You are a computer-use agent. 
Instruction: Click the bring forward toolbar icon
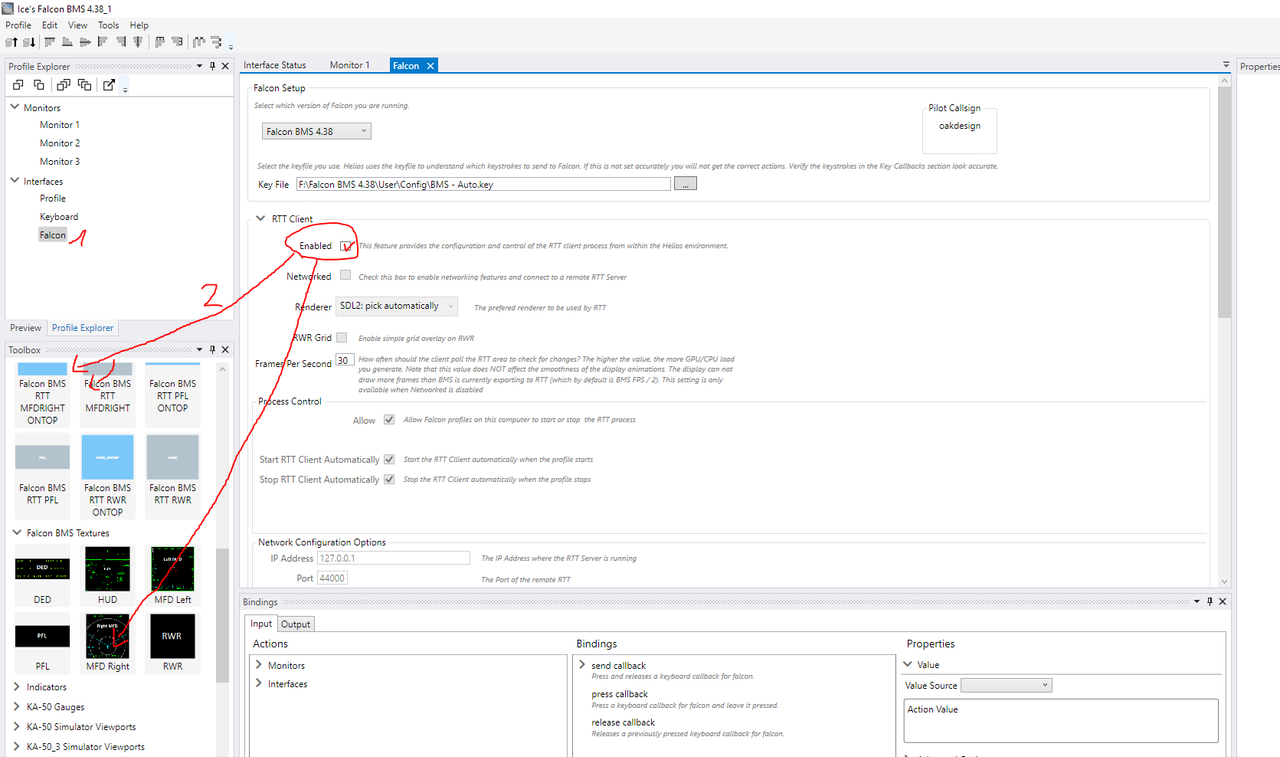[12, 42]
